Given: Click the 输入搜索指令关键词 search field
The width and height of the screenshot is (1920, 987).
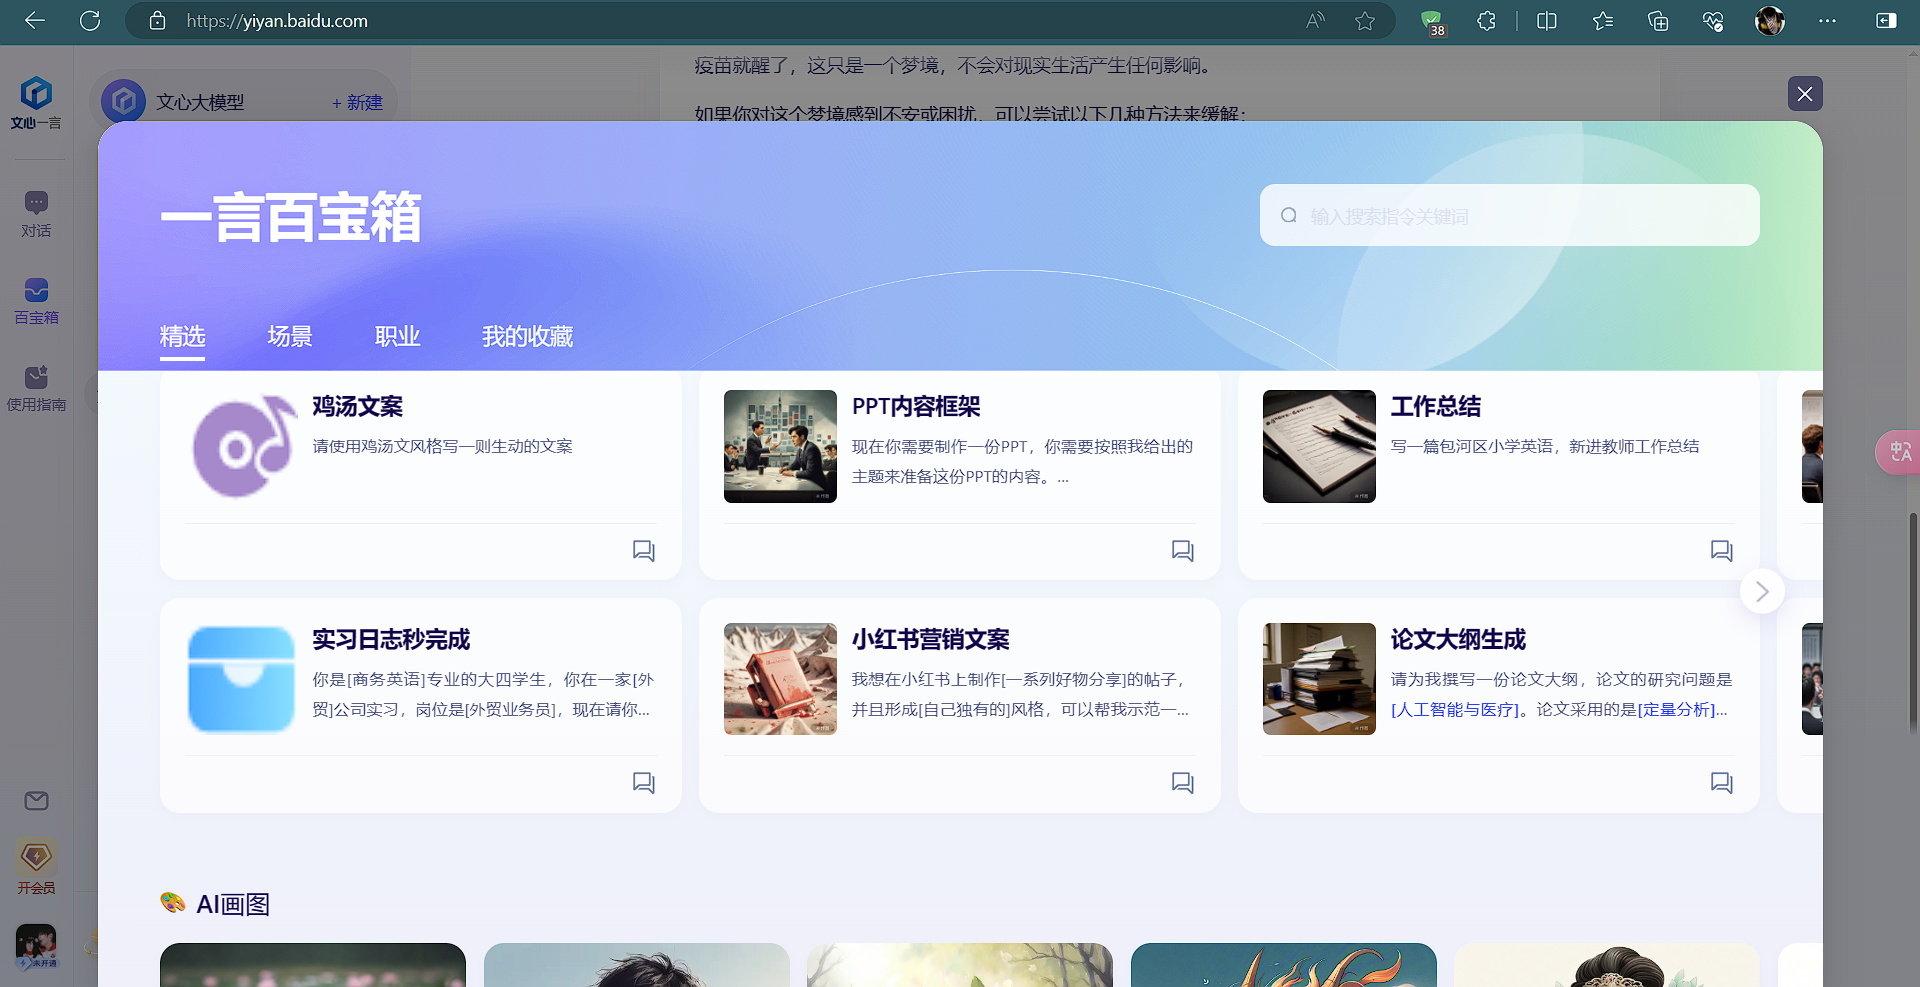Looking at the screenshot, I should coord(1510,215).
